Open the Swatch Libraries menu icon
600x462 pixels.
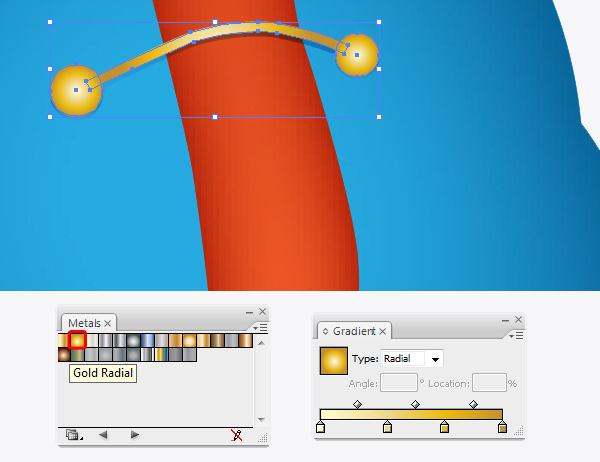pyautogui.click(x=73, y=435)
